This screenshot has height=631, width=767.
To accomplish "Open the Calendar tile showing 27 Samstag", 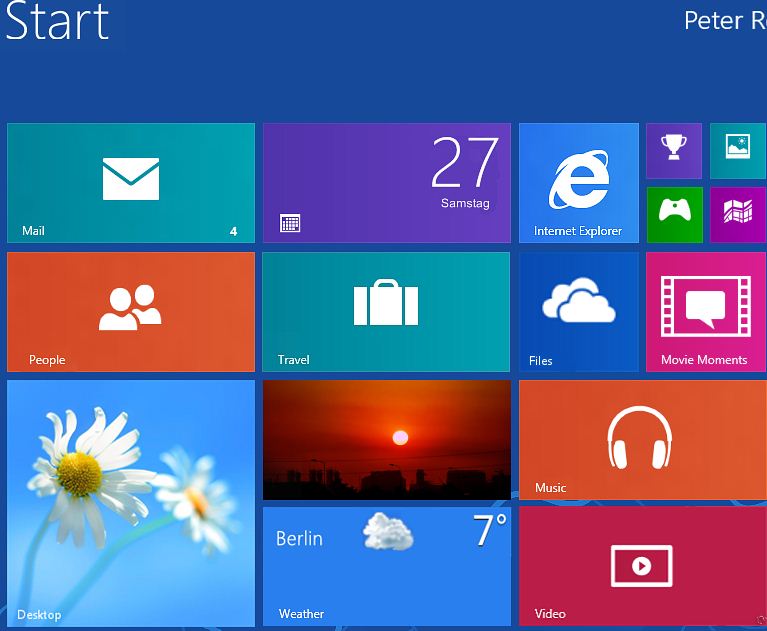I will [x=387, y=183].
